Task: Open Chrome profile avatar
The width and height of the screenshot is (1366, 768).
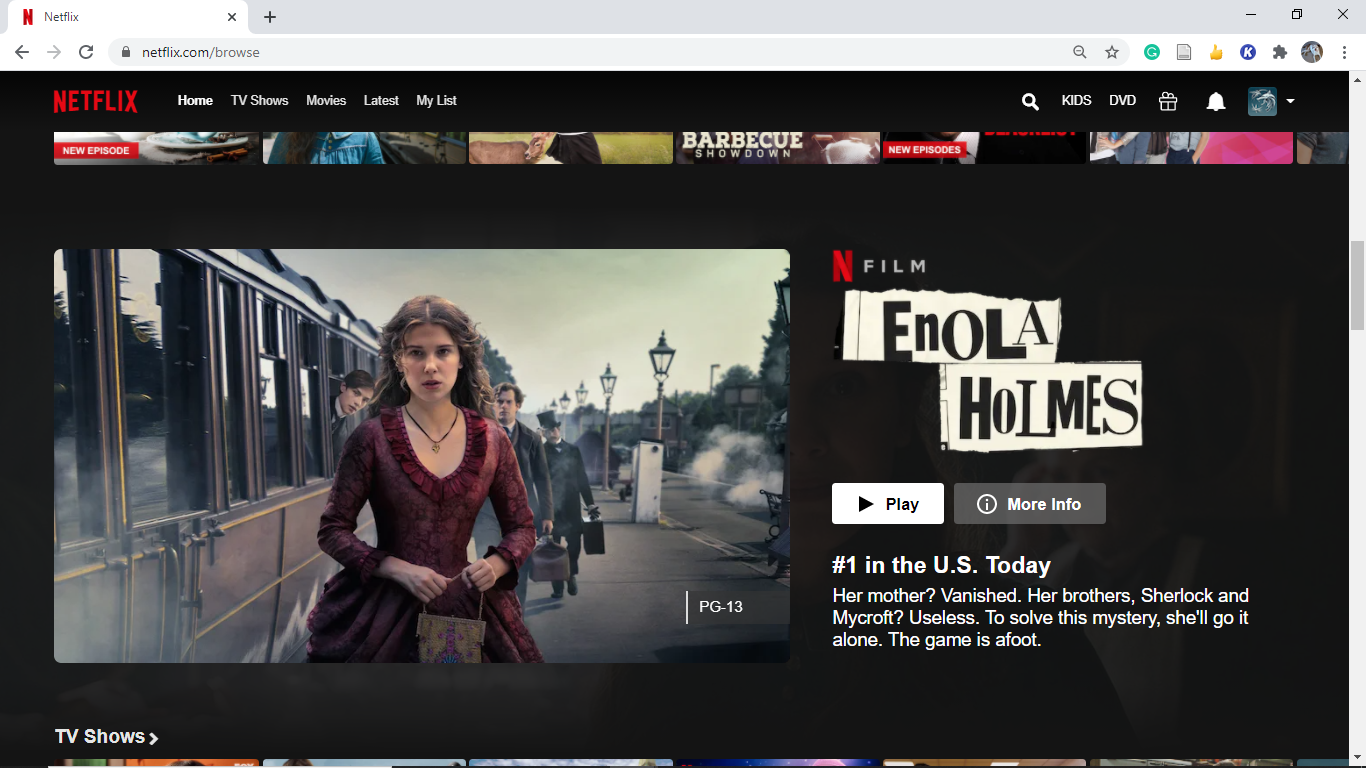Action: click(x=1312, y=52)
